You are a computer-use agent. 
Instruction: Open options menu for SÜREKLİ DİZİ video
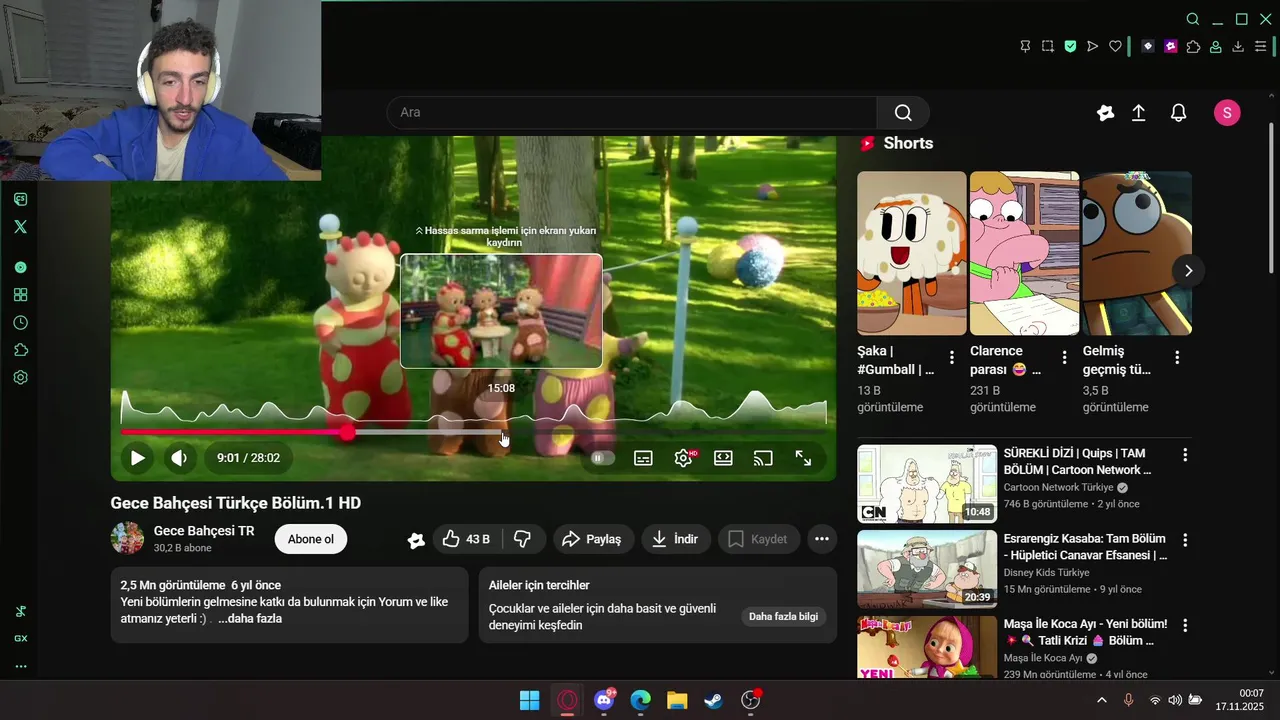coord(1185,455)
